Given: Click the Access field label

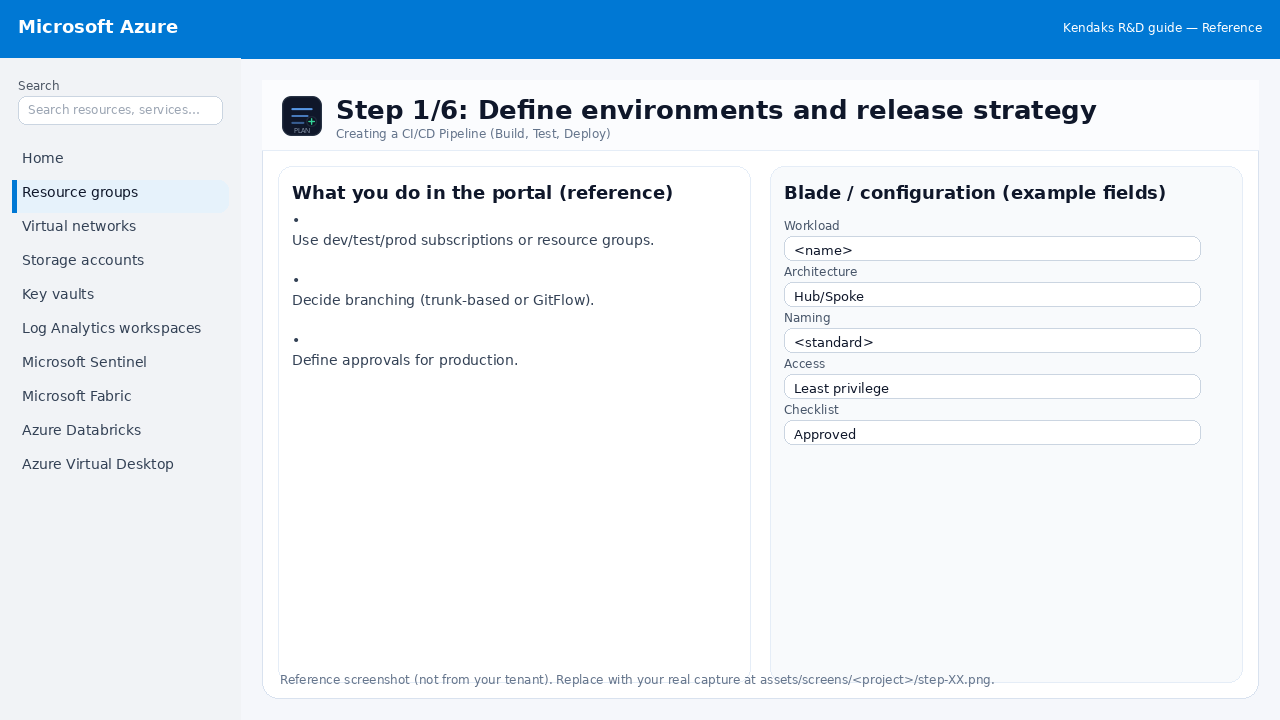Looking at the screenshot, I should [804, 364].
